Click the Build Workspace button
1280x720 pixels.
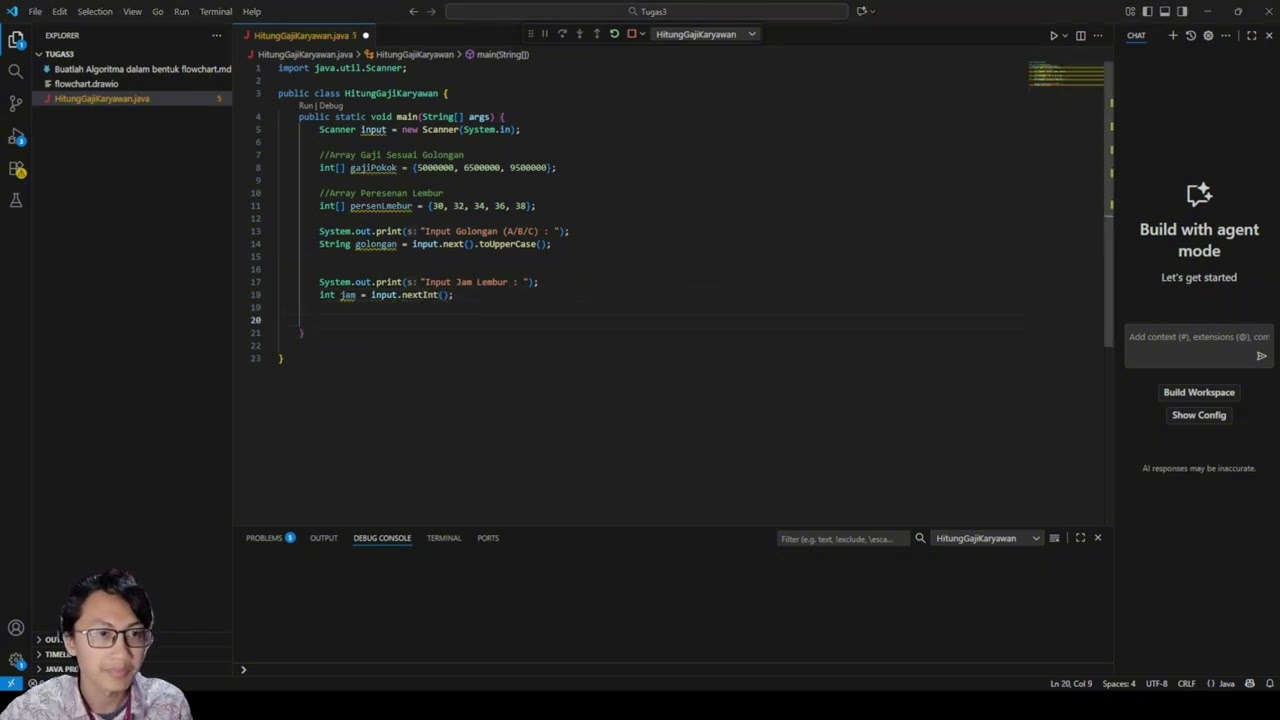click(x=1199, y=392)
